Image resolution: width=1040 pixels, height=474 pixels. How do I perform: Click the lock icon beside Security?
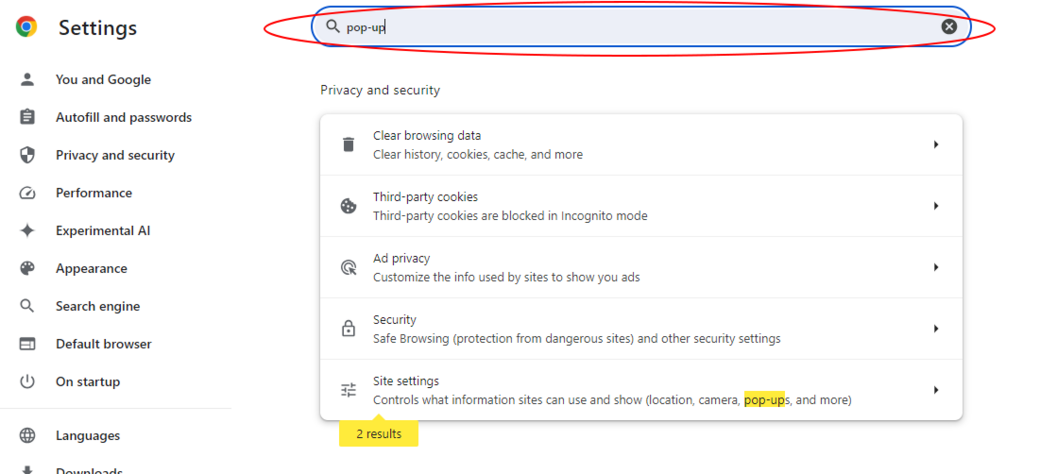348,329
